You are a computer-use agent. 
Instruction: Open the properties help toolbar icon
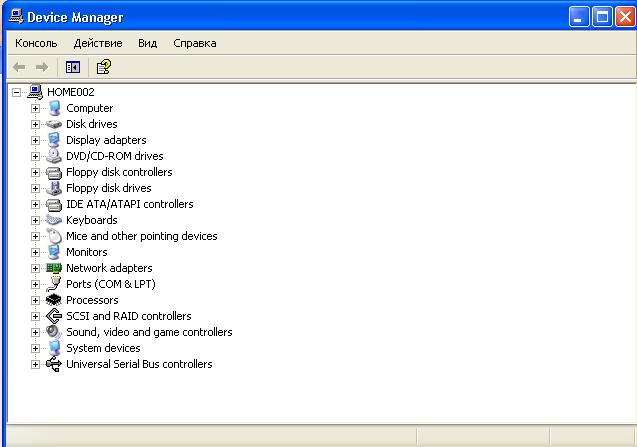[104, 67]
